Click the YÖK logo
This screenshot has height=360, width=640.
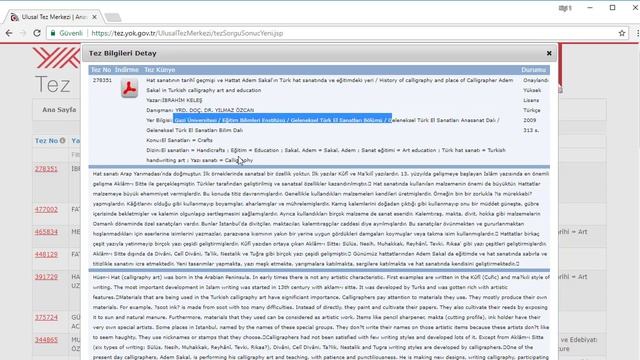tap(56, 58)
